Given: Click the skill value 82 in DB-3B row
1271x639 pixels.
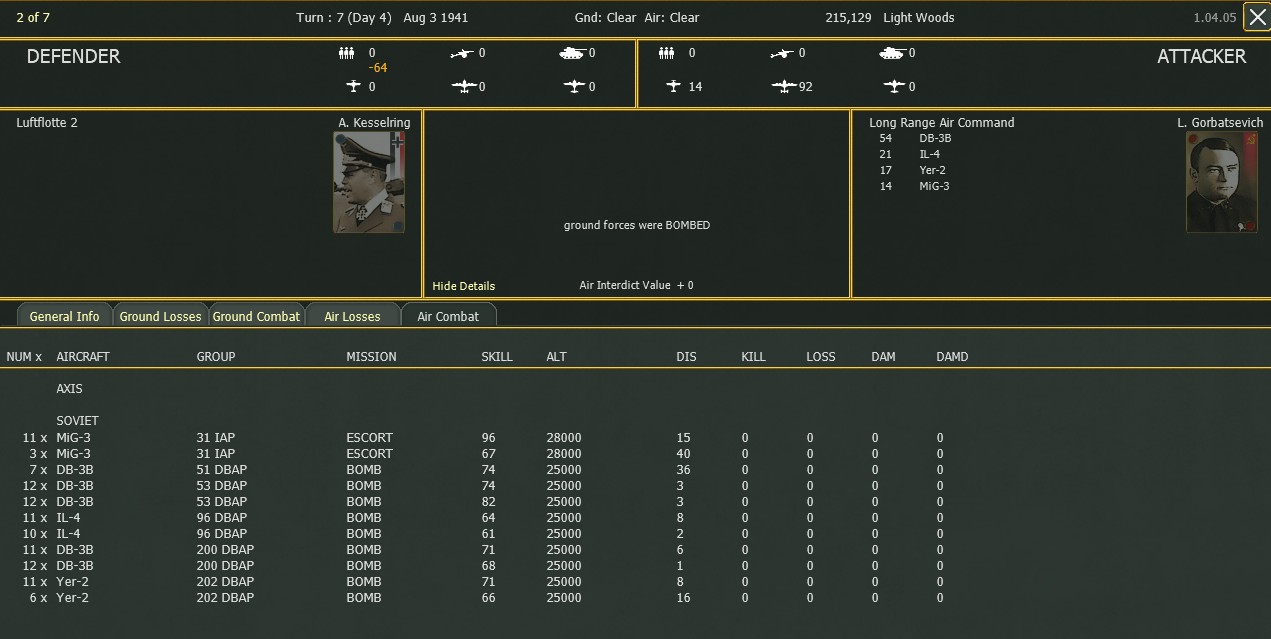Looking at the screenshot, I should click(x=489, y=502).
